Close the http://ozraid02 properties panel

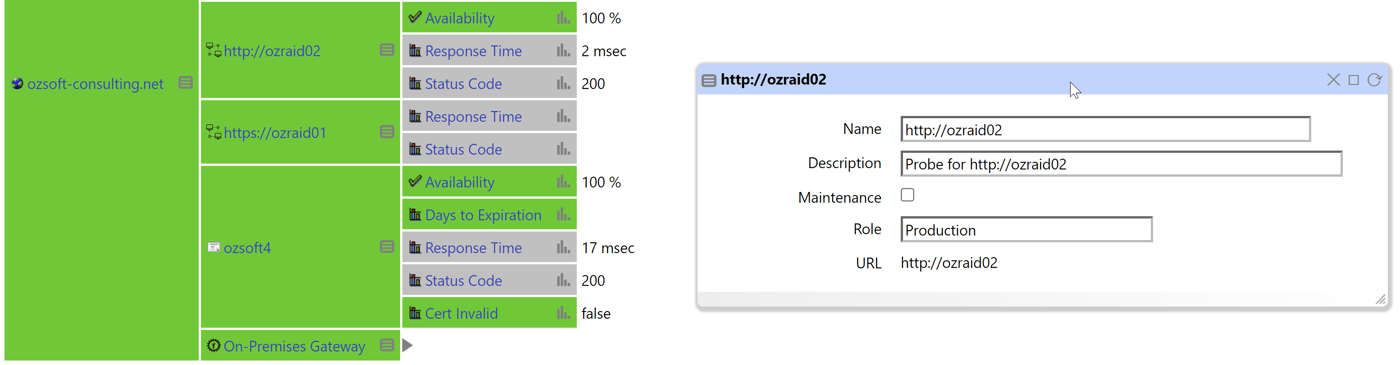1333,79
